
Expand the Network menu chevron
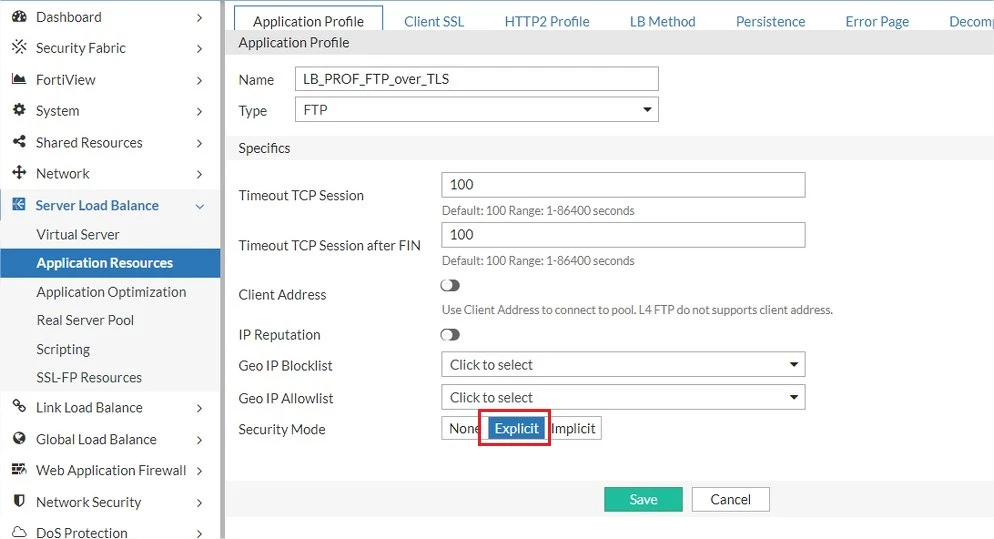(200, 174)
